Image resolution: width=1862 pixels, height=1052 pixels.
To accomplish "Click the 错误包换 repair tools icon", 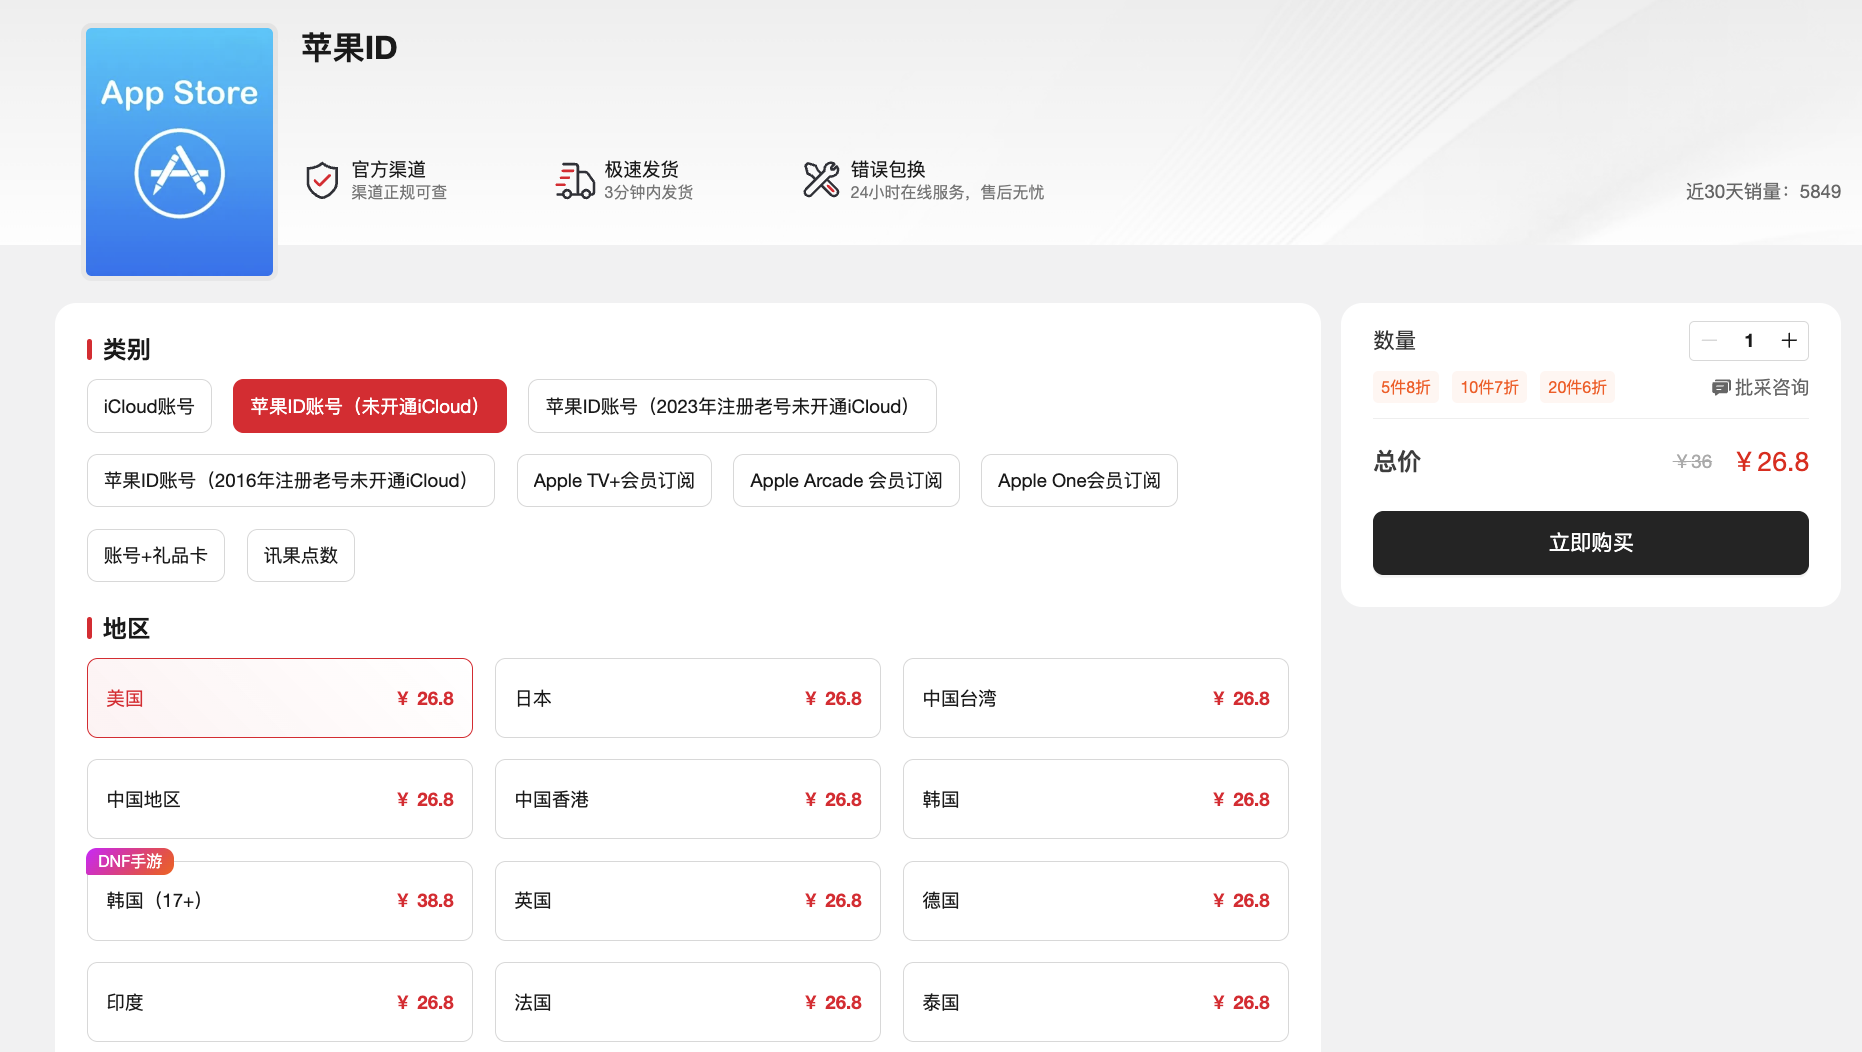I will [x=820, y=180].
